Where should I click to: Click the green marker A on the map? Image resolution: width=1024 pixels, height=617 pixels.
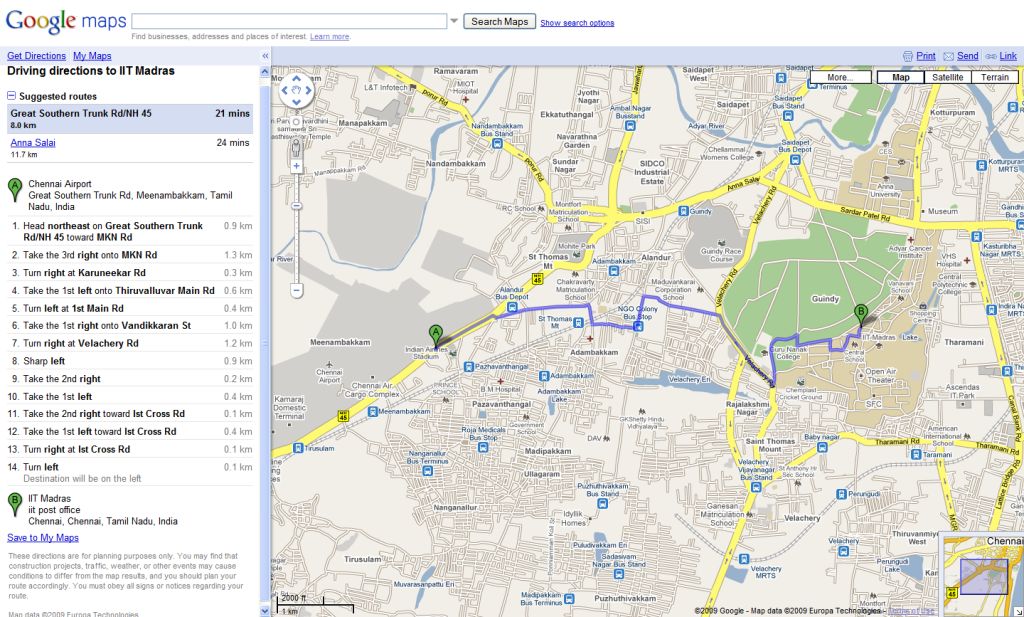(436, 335)
